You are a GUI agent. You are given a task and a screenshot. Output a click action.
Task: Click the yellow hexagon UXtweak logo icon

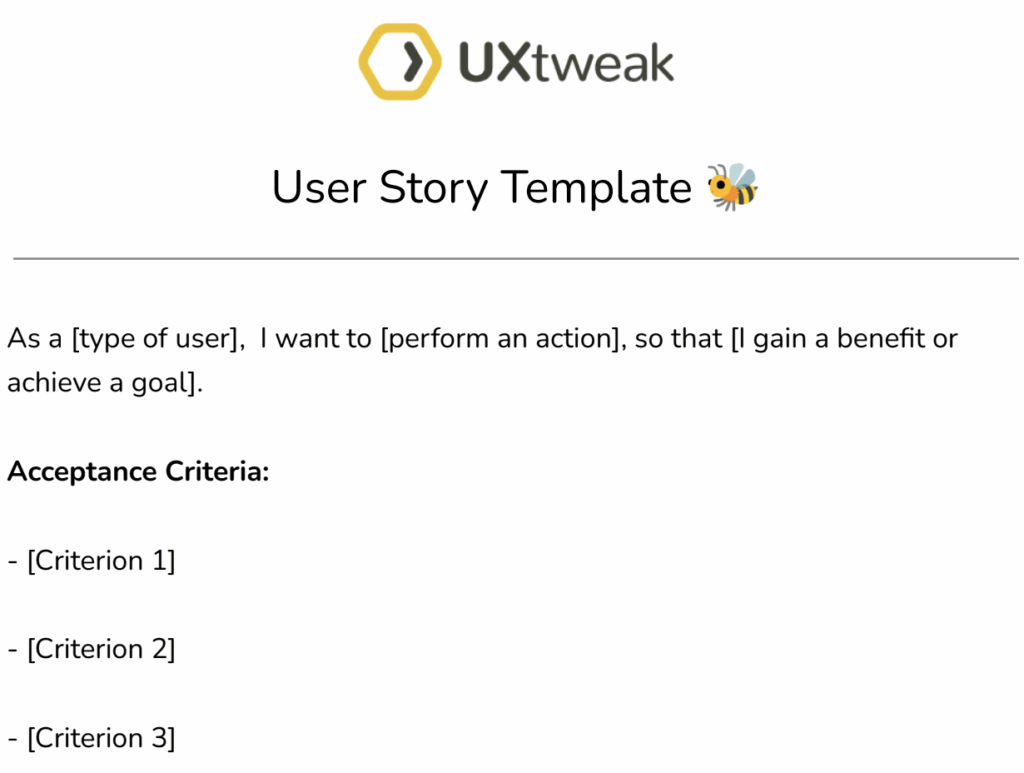[x=400, y=62]
